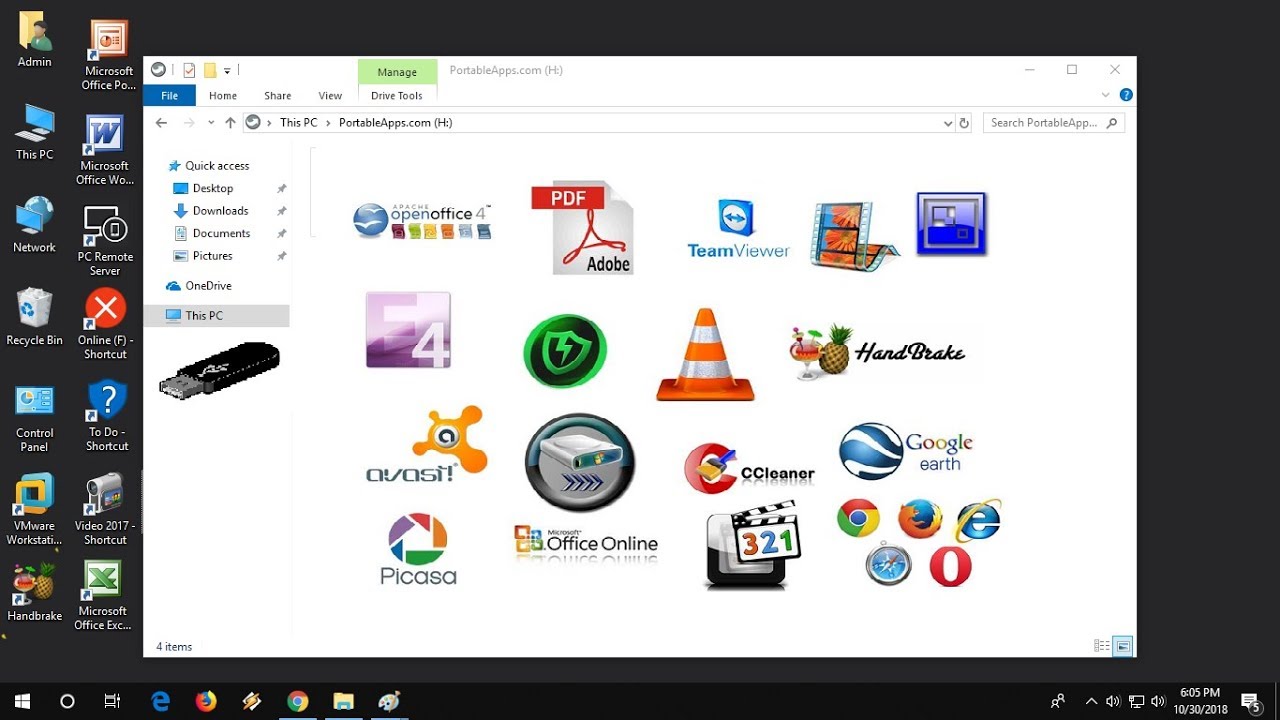Switch to the Home ribbon tab
Image resolution: width=1280 pixels, height=720 pixels.
pos(223,96)
